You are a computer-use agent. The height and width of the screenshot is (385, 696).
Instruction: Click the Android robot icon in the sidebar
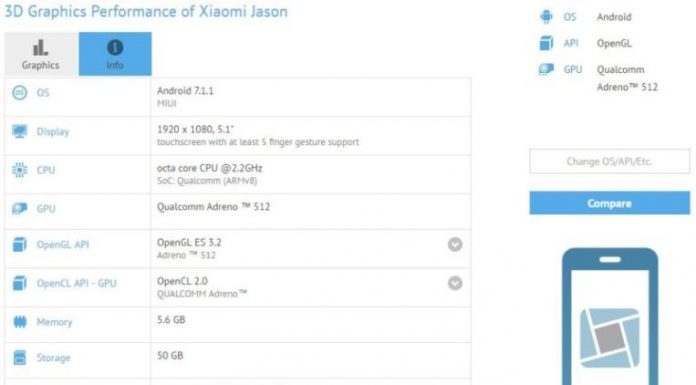click(546, 17)
